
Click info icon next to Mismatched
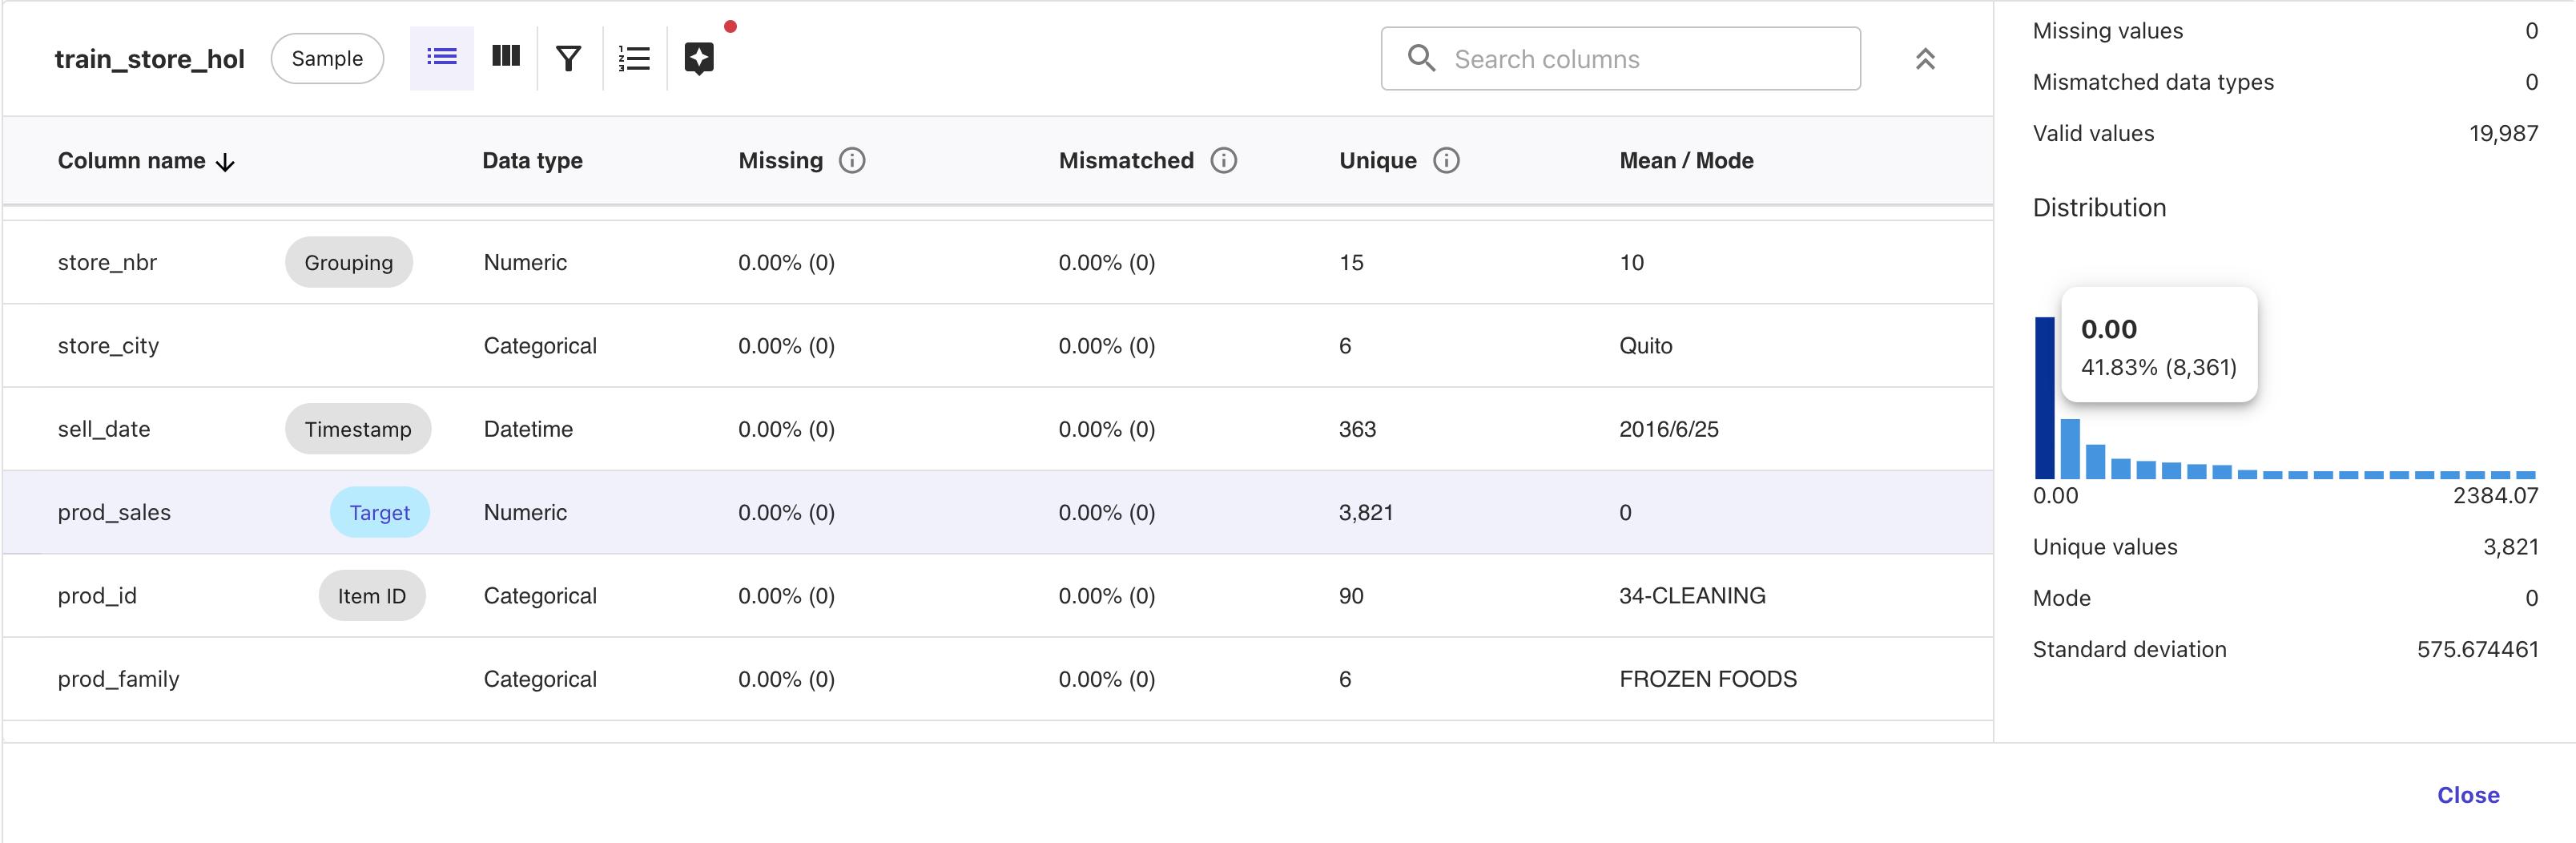(1223, 161)
